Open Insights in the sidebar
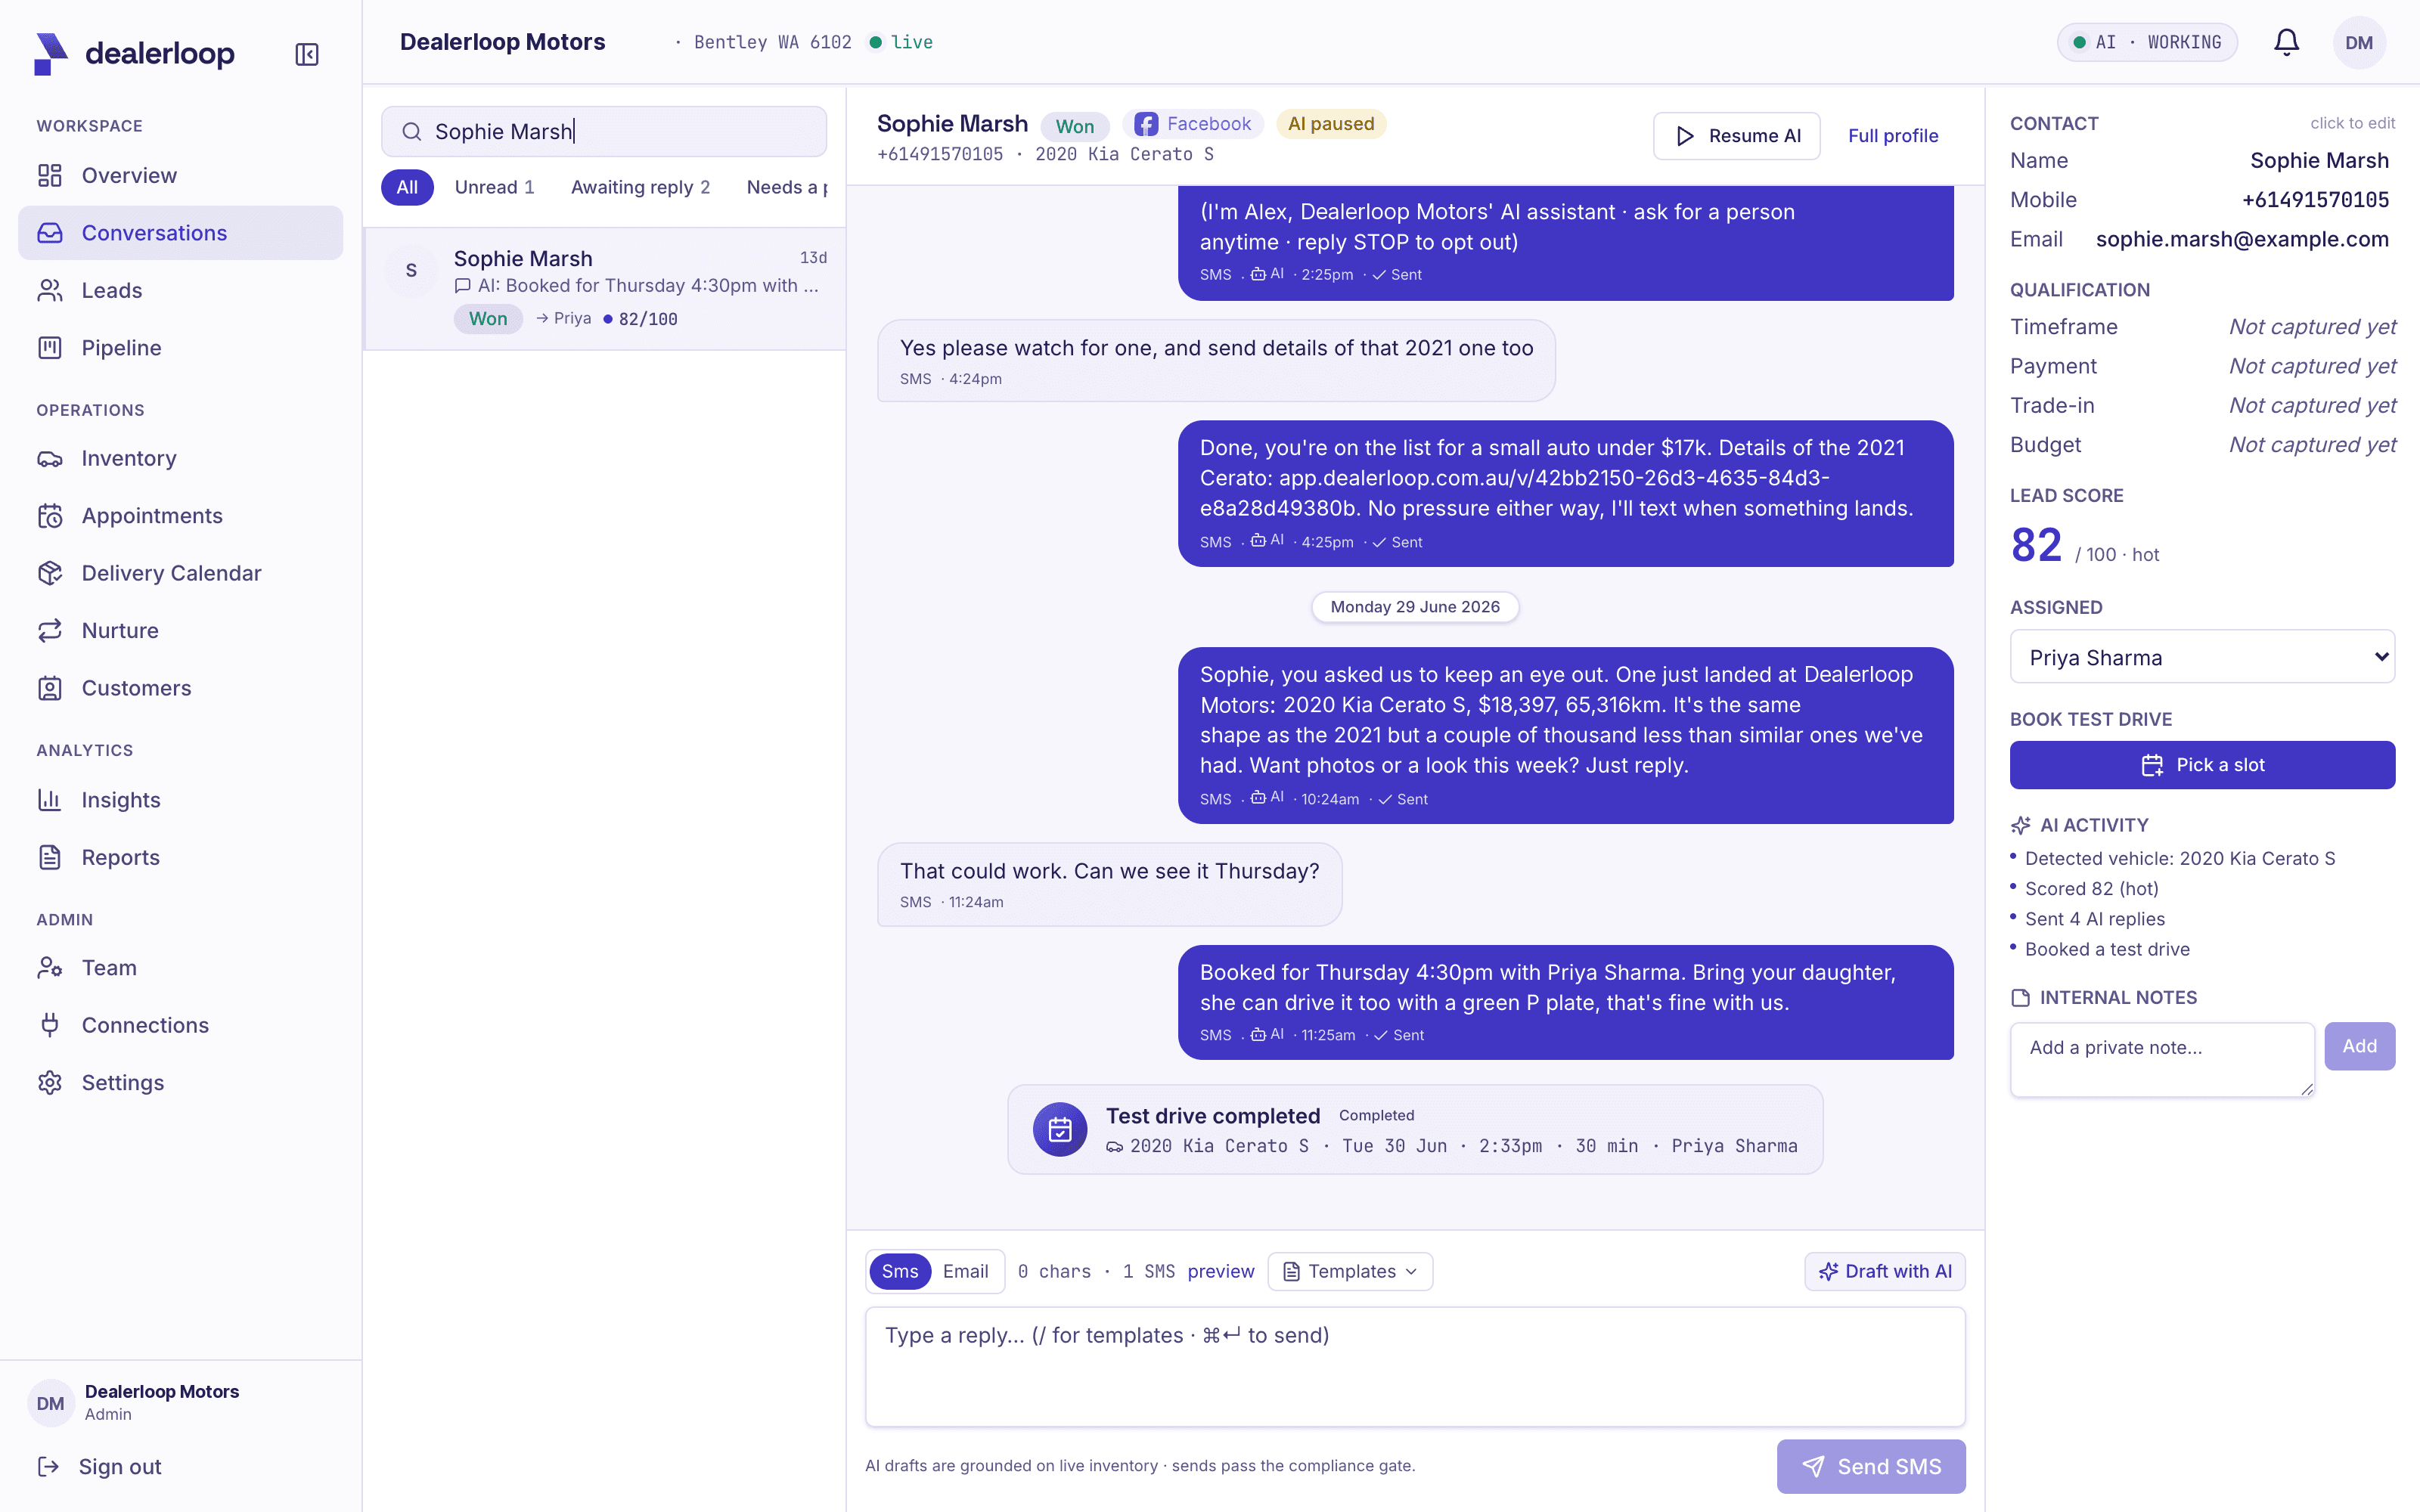Screen dimensions: 2420x1512 (x=180, y=800)
